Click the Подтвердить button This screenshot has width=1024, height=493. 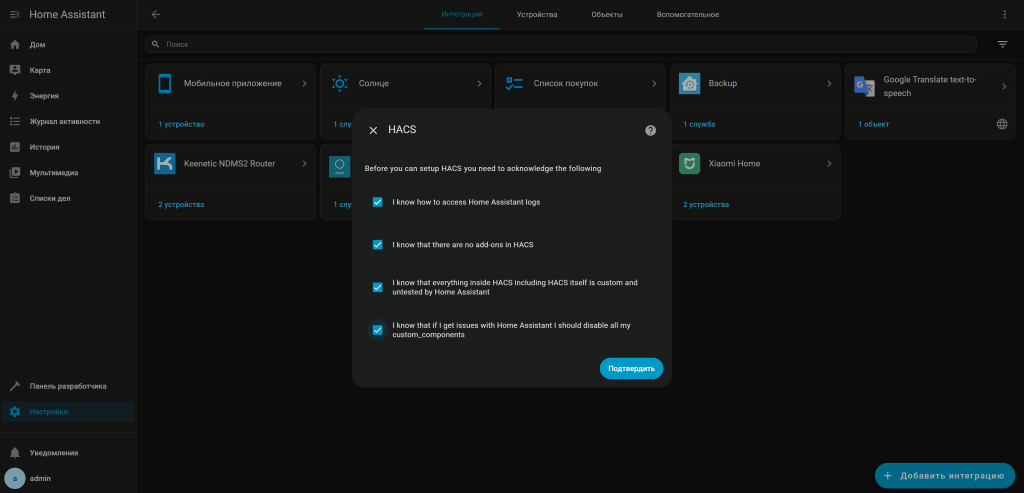pos(632,368)
